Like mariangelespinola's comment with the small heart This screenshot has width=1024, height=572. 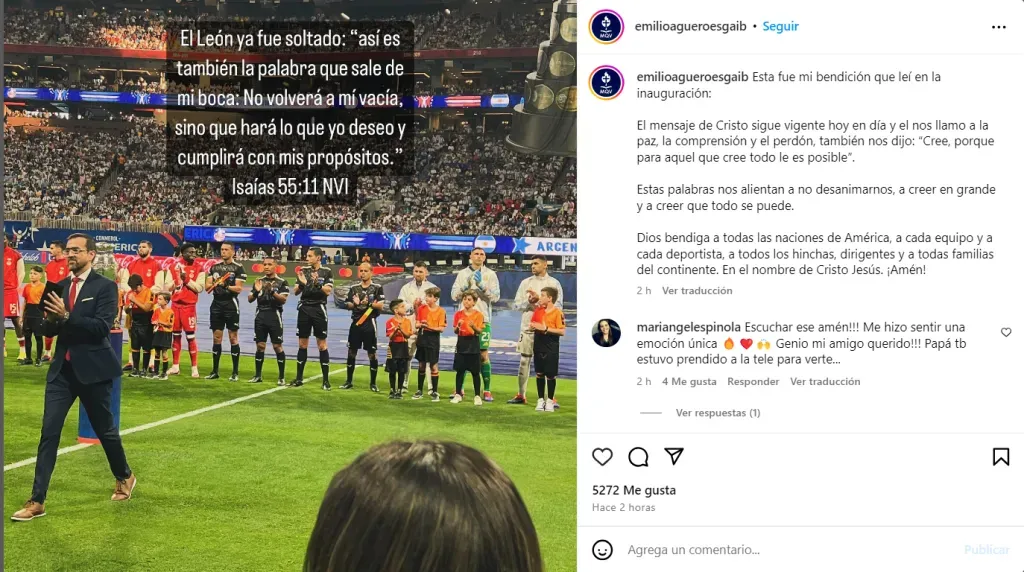(x=1006, y=332)
